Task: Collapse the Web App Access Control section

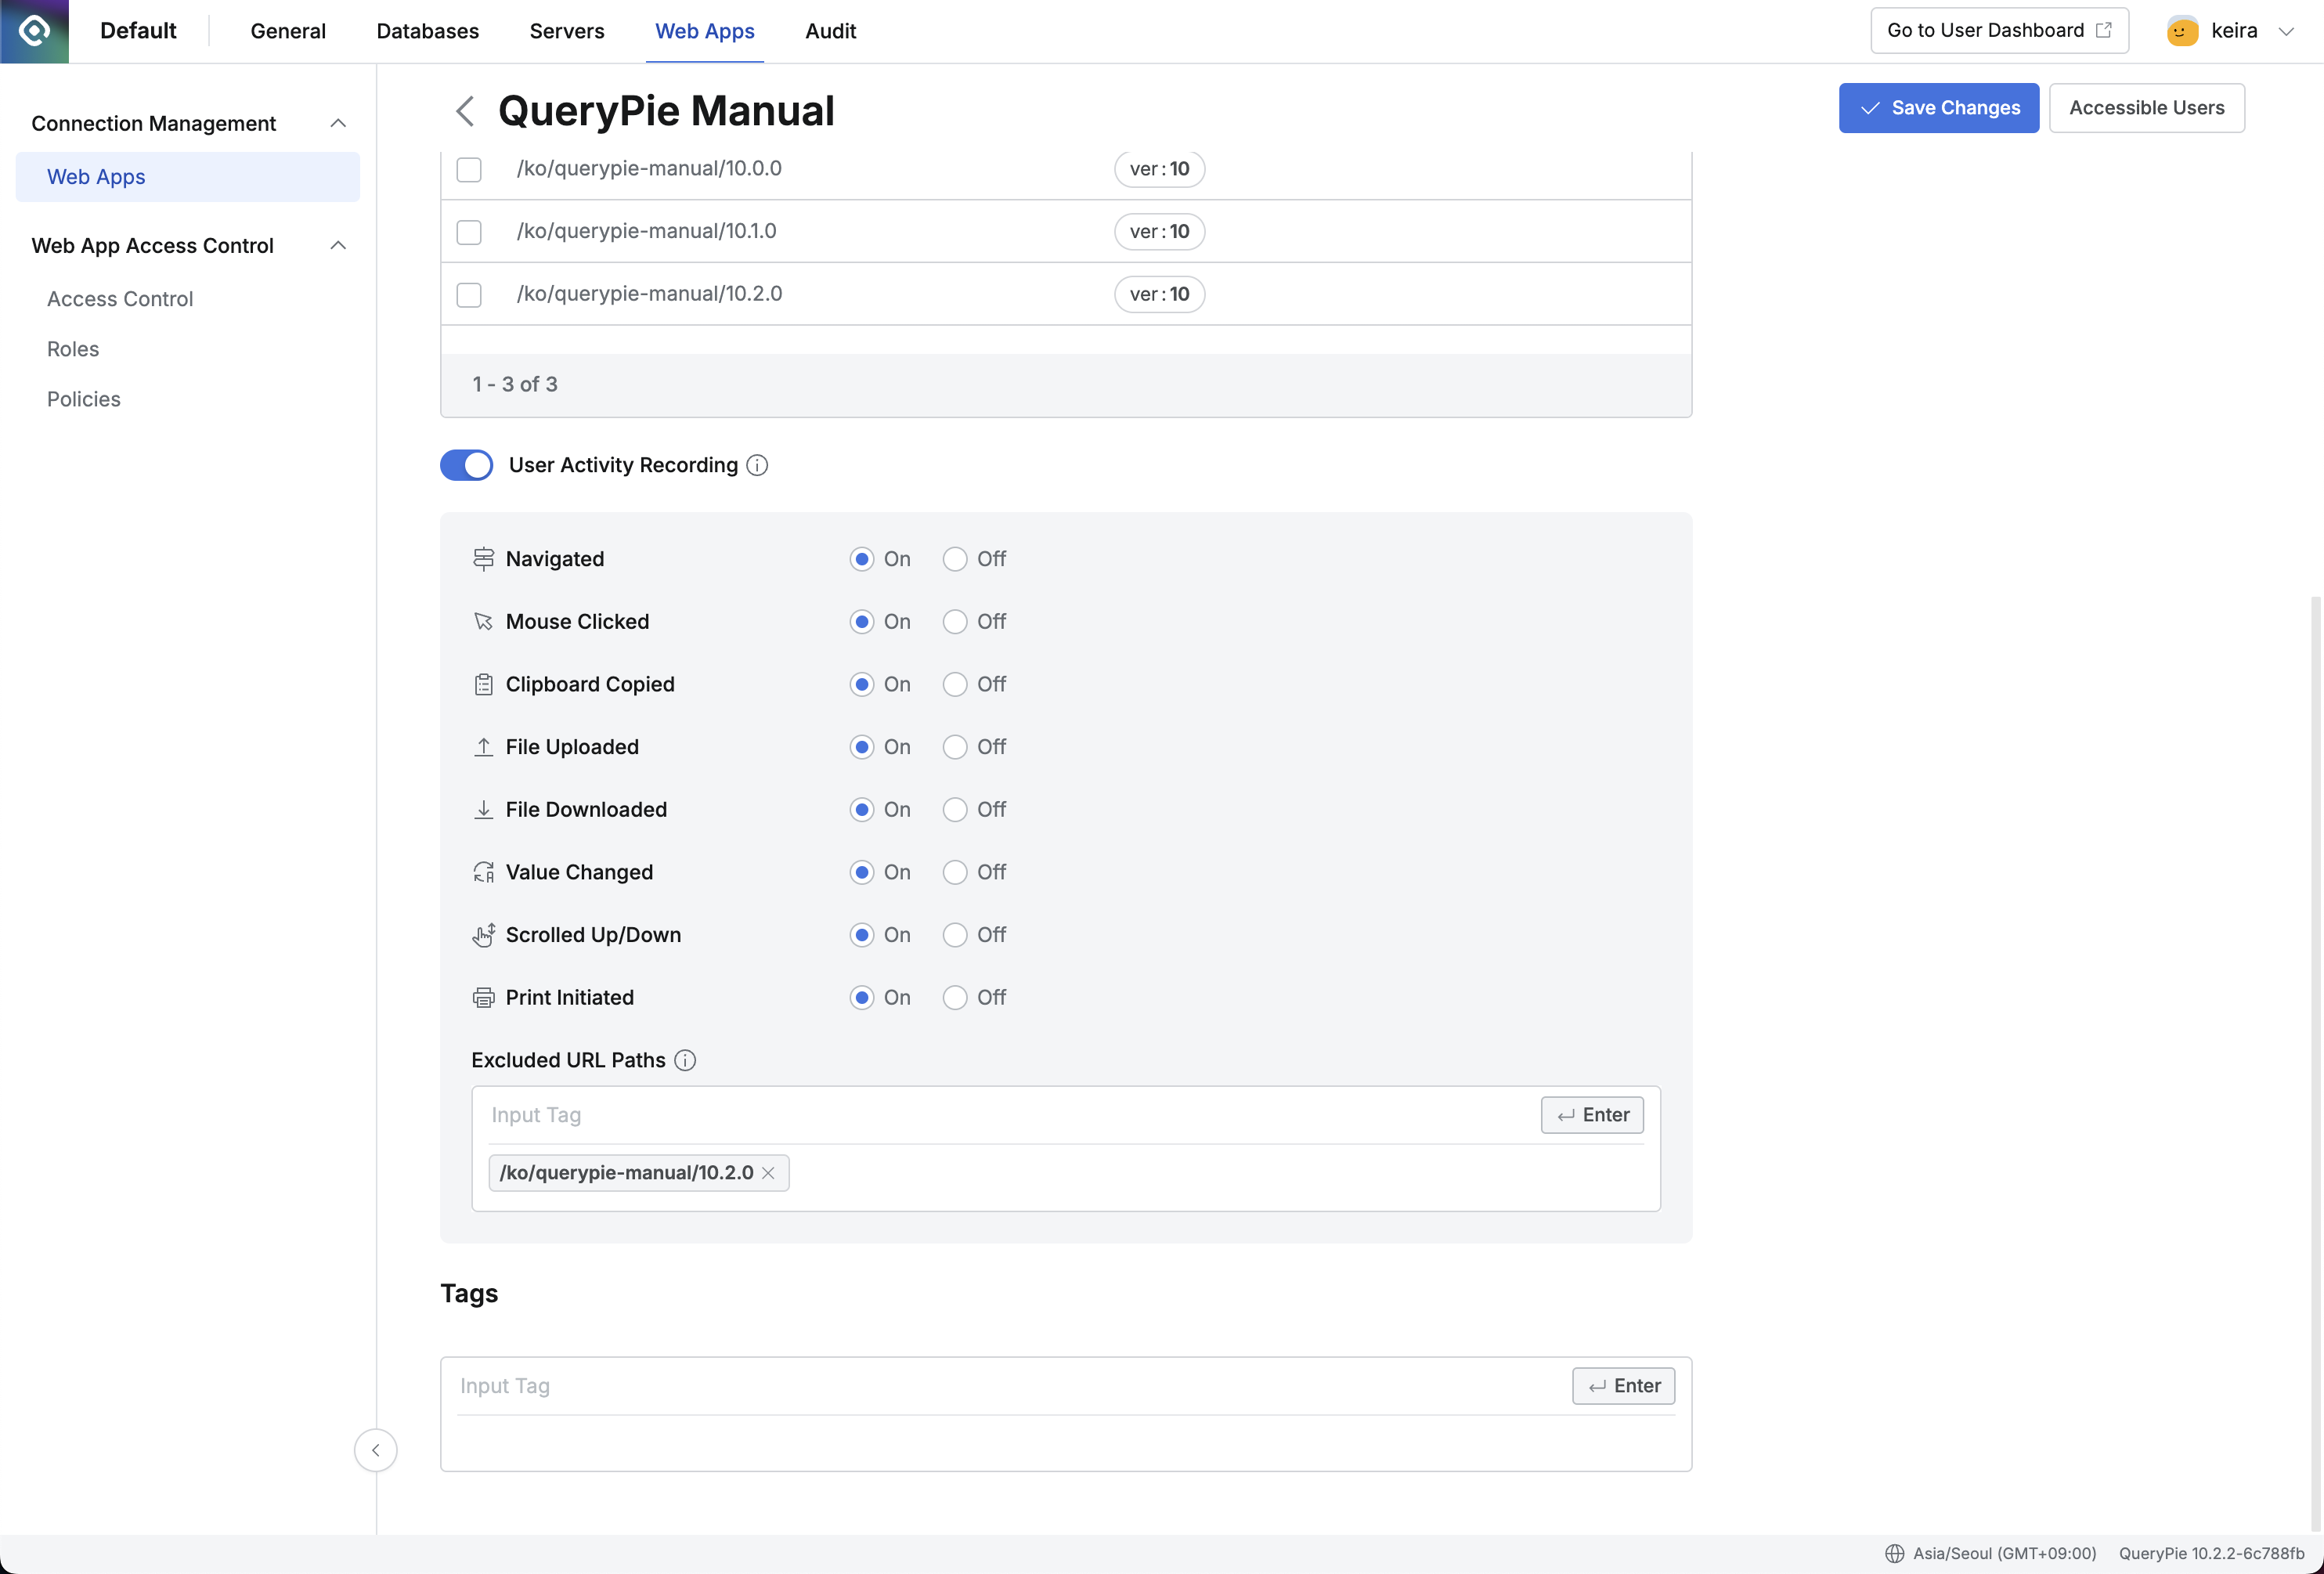Action: point(338,245)
